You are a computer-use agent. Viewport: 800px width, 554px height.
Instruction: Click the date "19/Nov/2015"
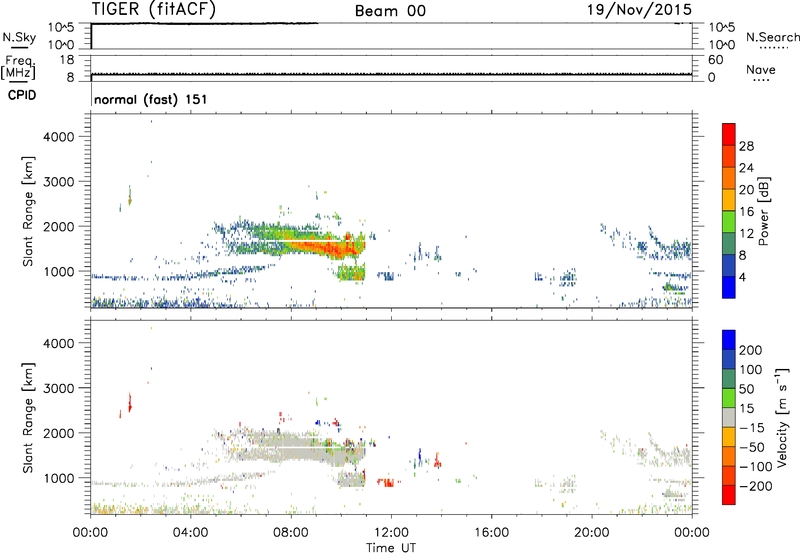point(639,9)
